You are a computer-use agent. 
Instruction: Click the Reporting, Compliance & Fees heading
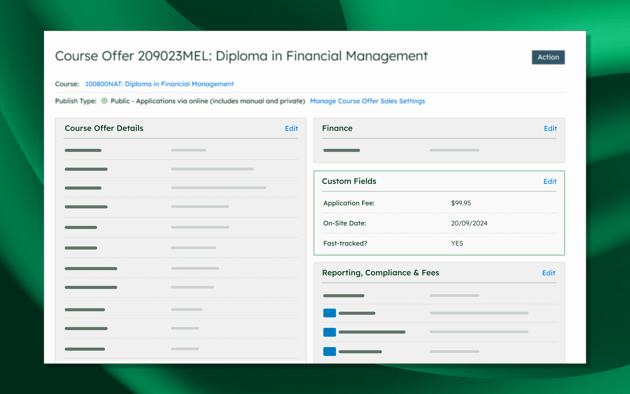click(x=380, y=273)
